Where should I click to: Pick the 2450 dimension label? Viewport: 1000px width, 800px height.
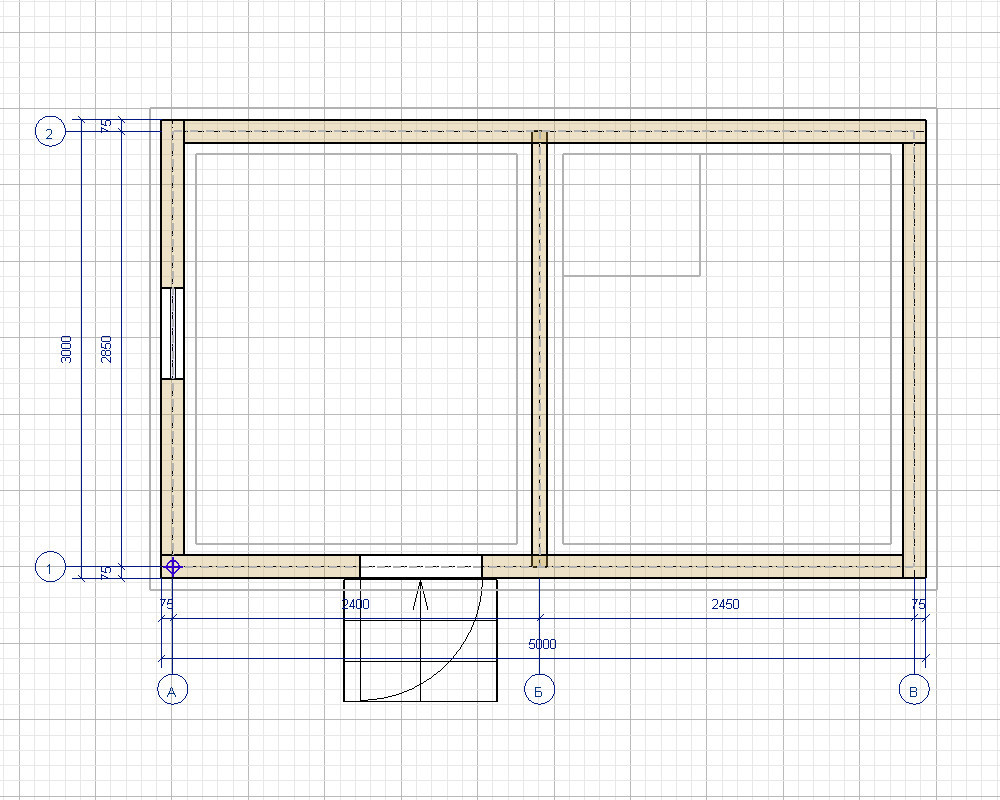tap(725, 605)
